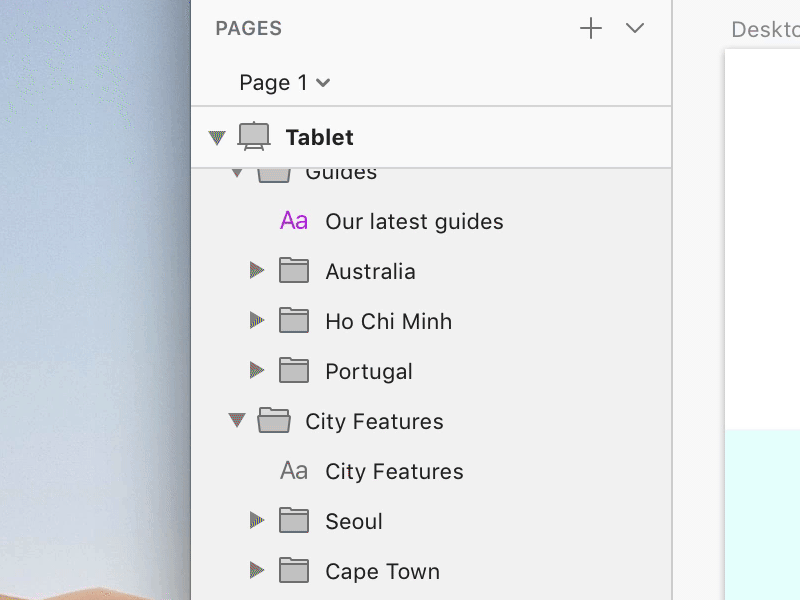The image size is (800, 600).
Task: Click the City Features text layer icon
Action: 294,471
